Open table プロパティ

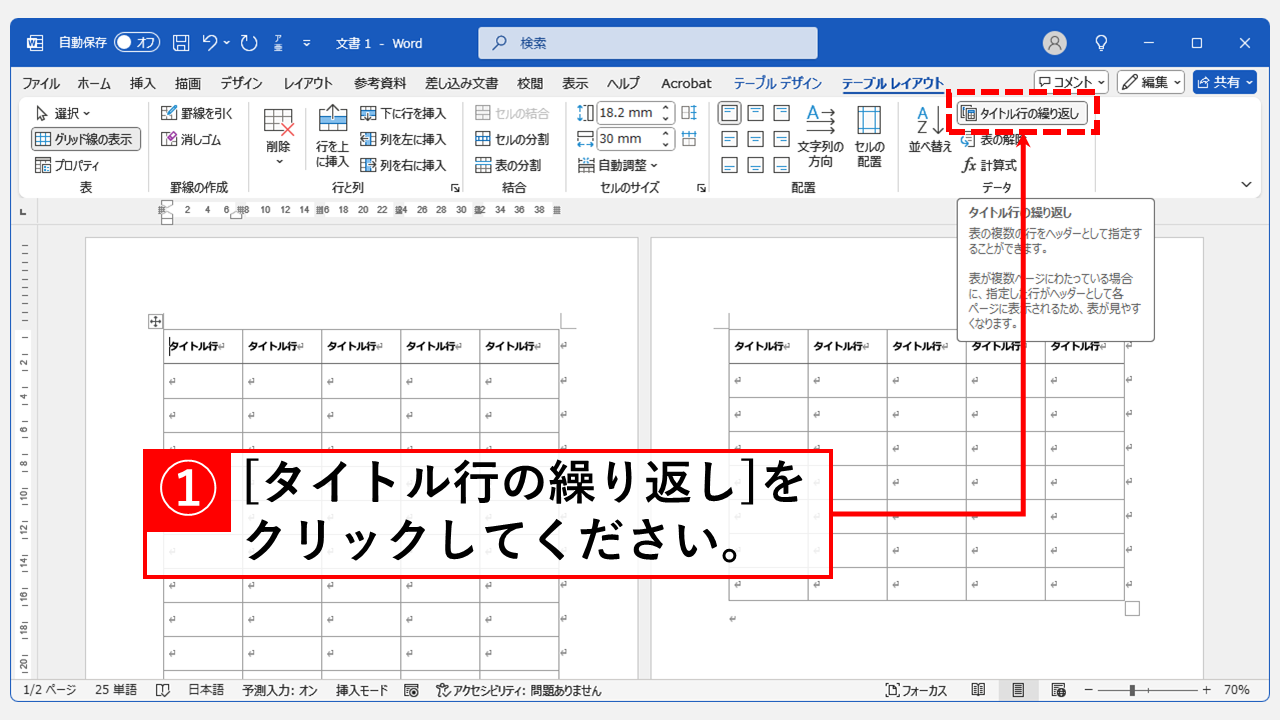[67, 165]
